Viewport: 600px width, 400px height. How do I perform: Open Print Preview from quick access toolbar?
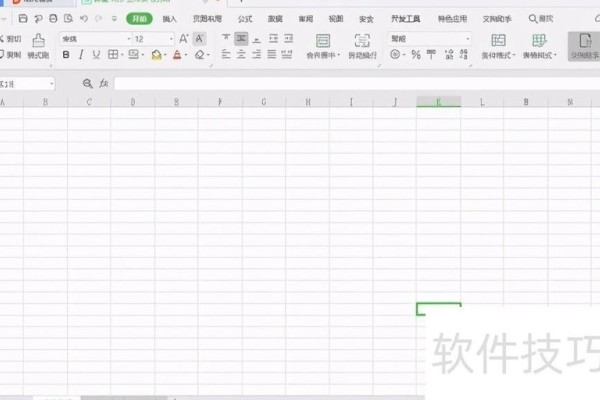68,18
